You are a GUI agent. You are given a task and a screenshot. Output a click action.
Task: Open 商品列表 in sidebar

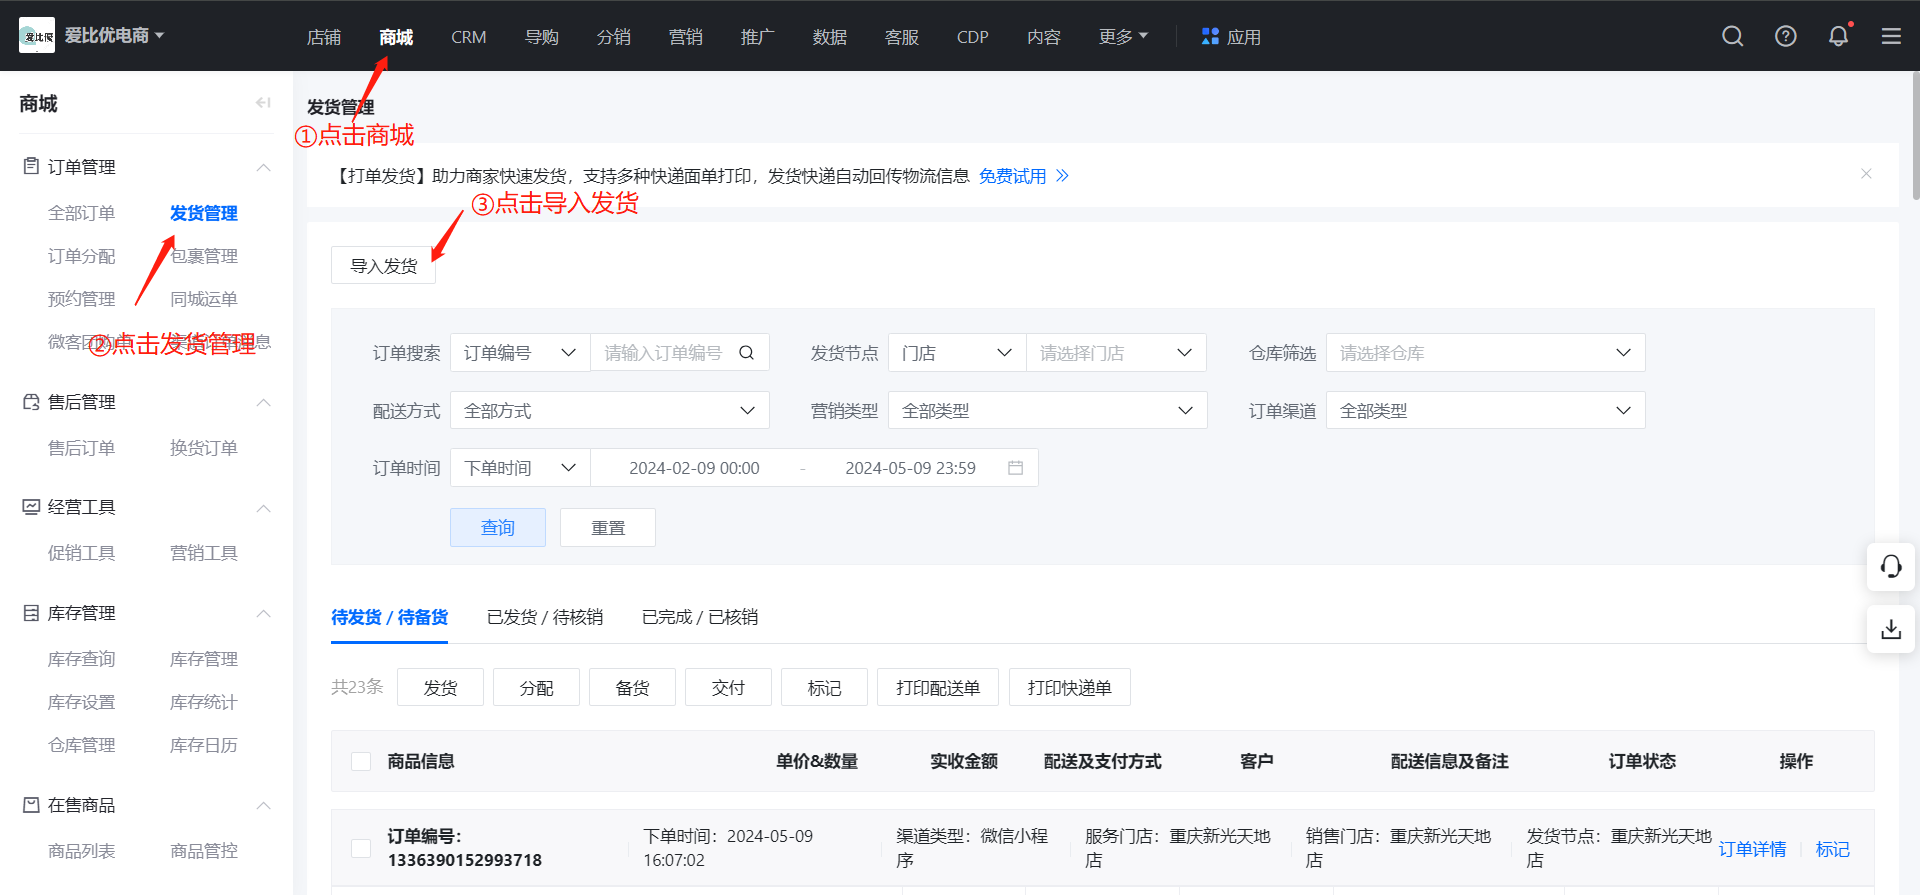[x=82, y=851]
